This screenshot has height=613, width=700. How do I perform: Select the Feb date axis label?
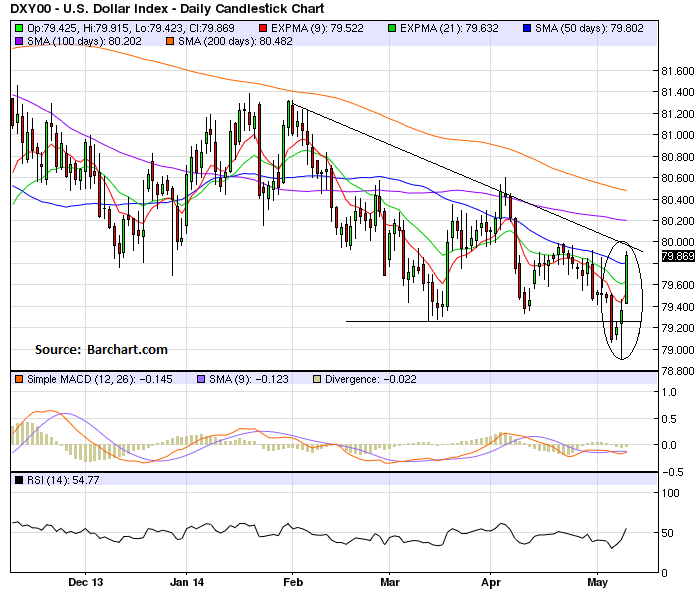[x=293, y=582]
